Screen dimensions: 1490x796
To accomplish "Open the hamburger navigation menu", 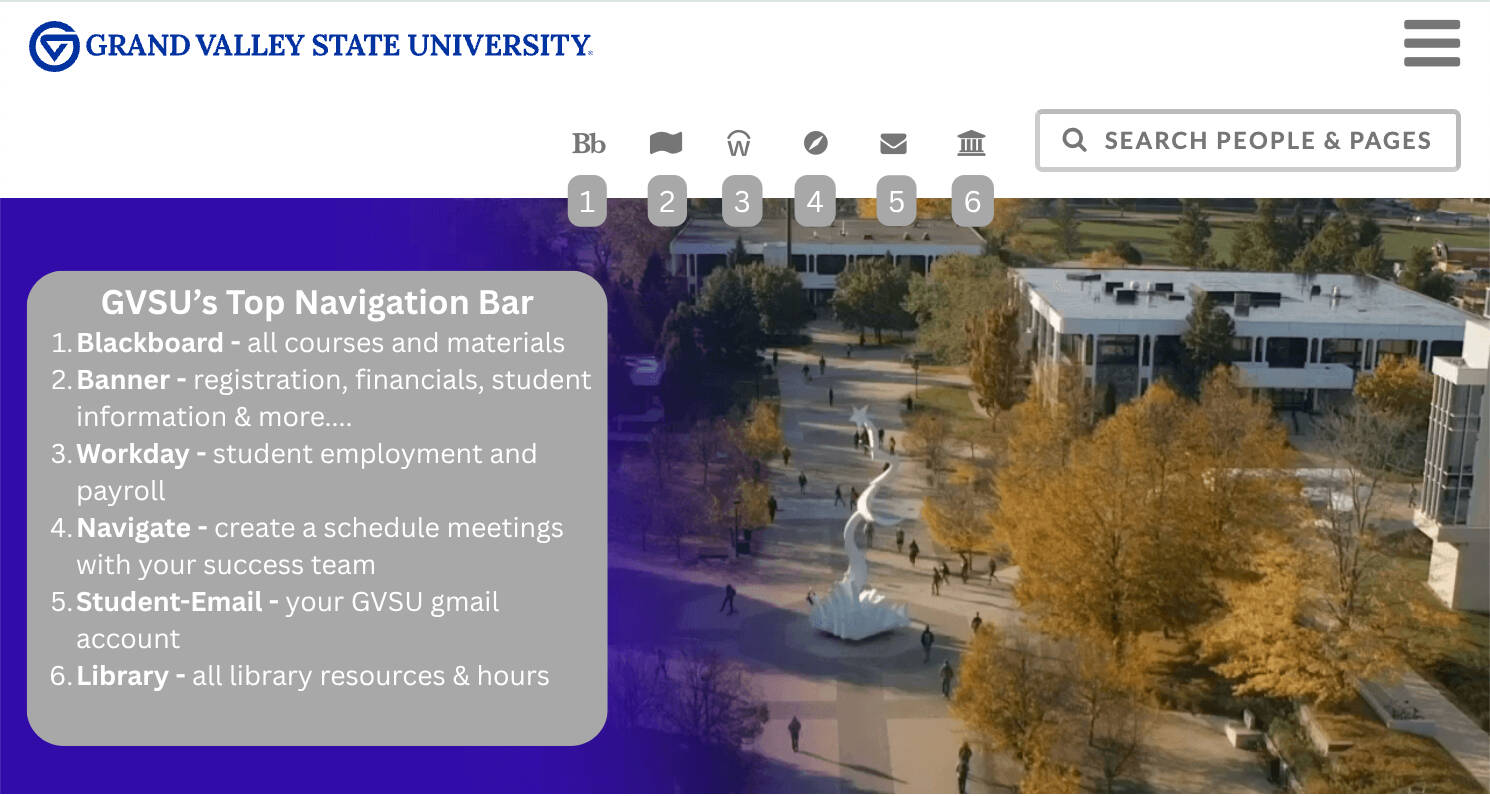I will [x=1432, y=44].
